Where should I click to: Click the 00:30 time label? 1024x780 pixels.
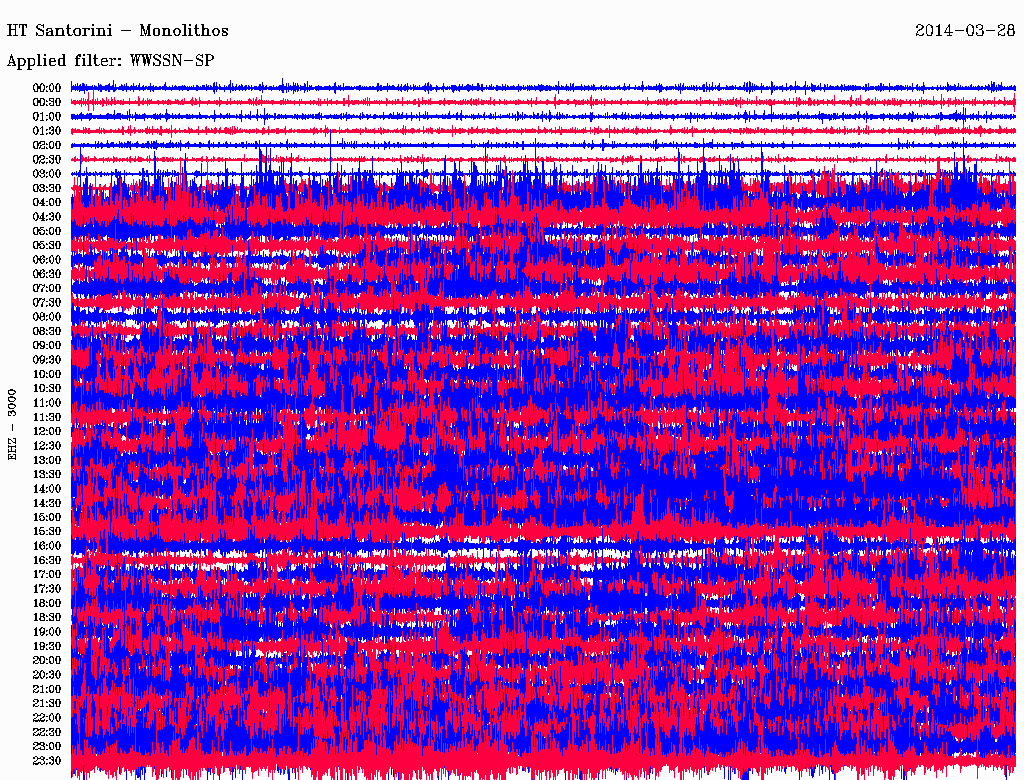[x=47, y=103]
